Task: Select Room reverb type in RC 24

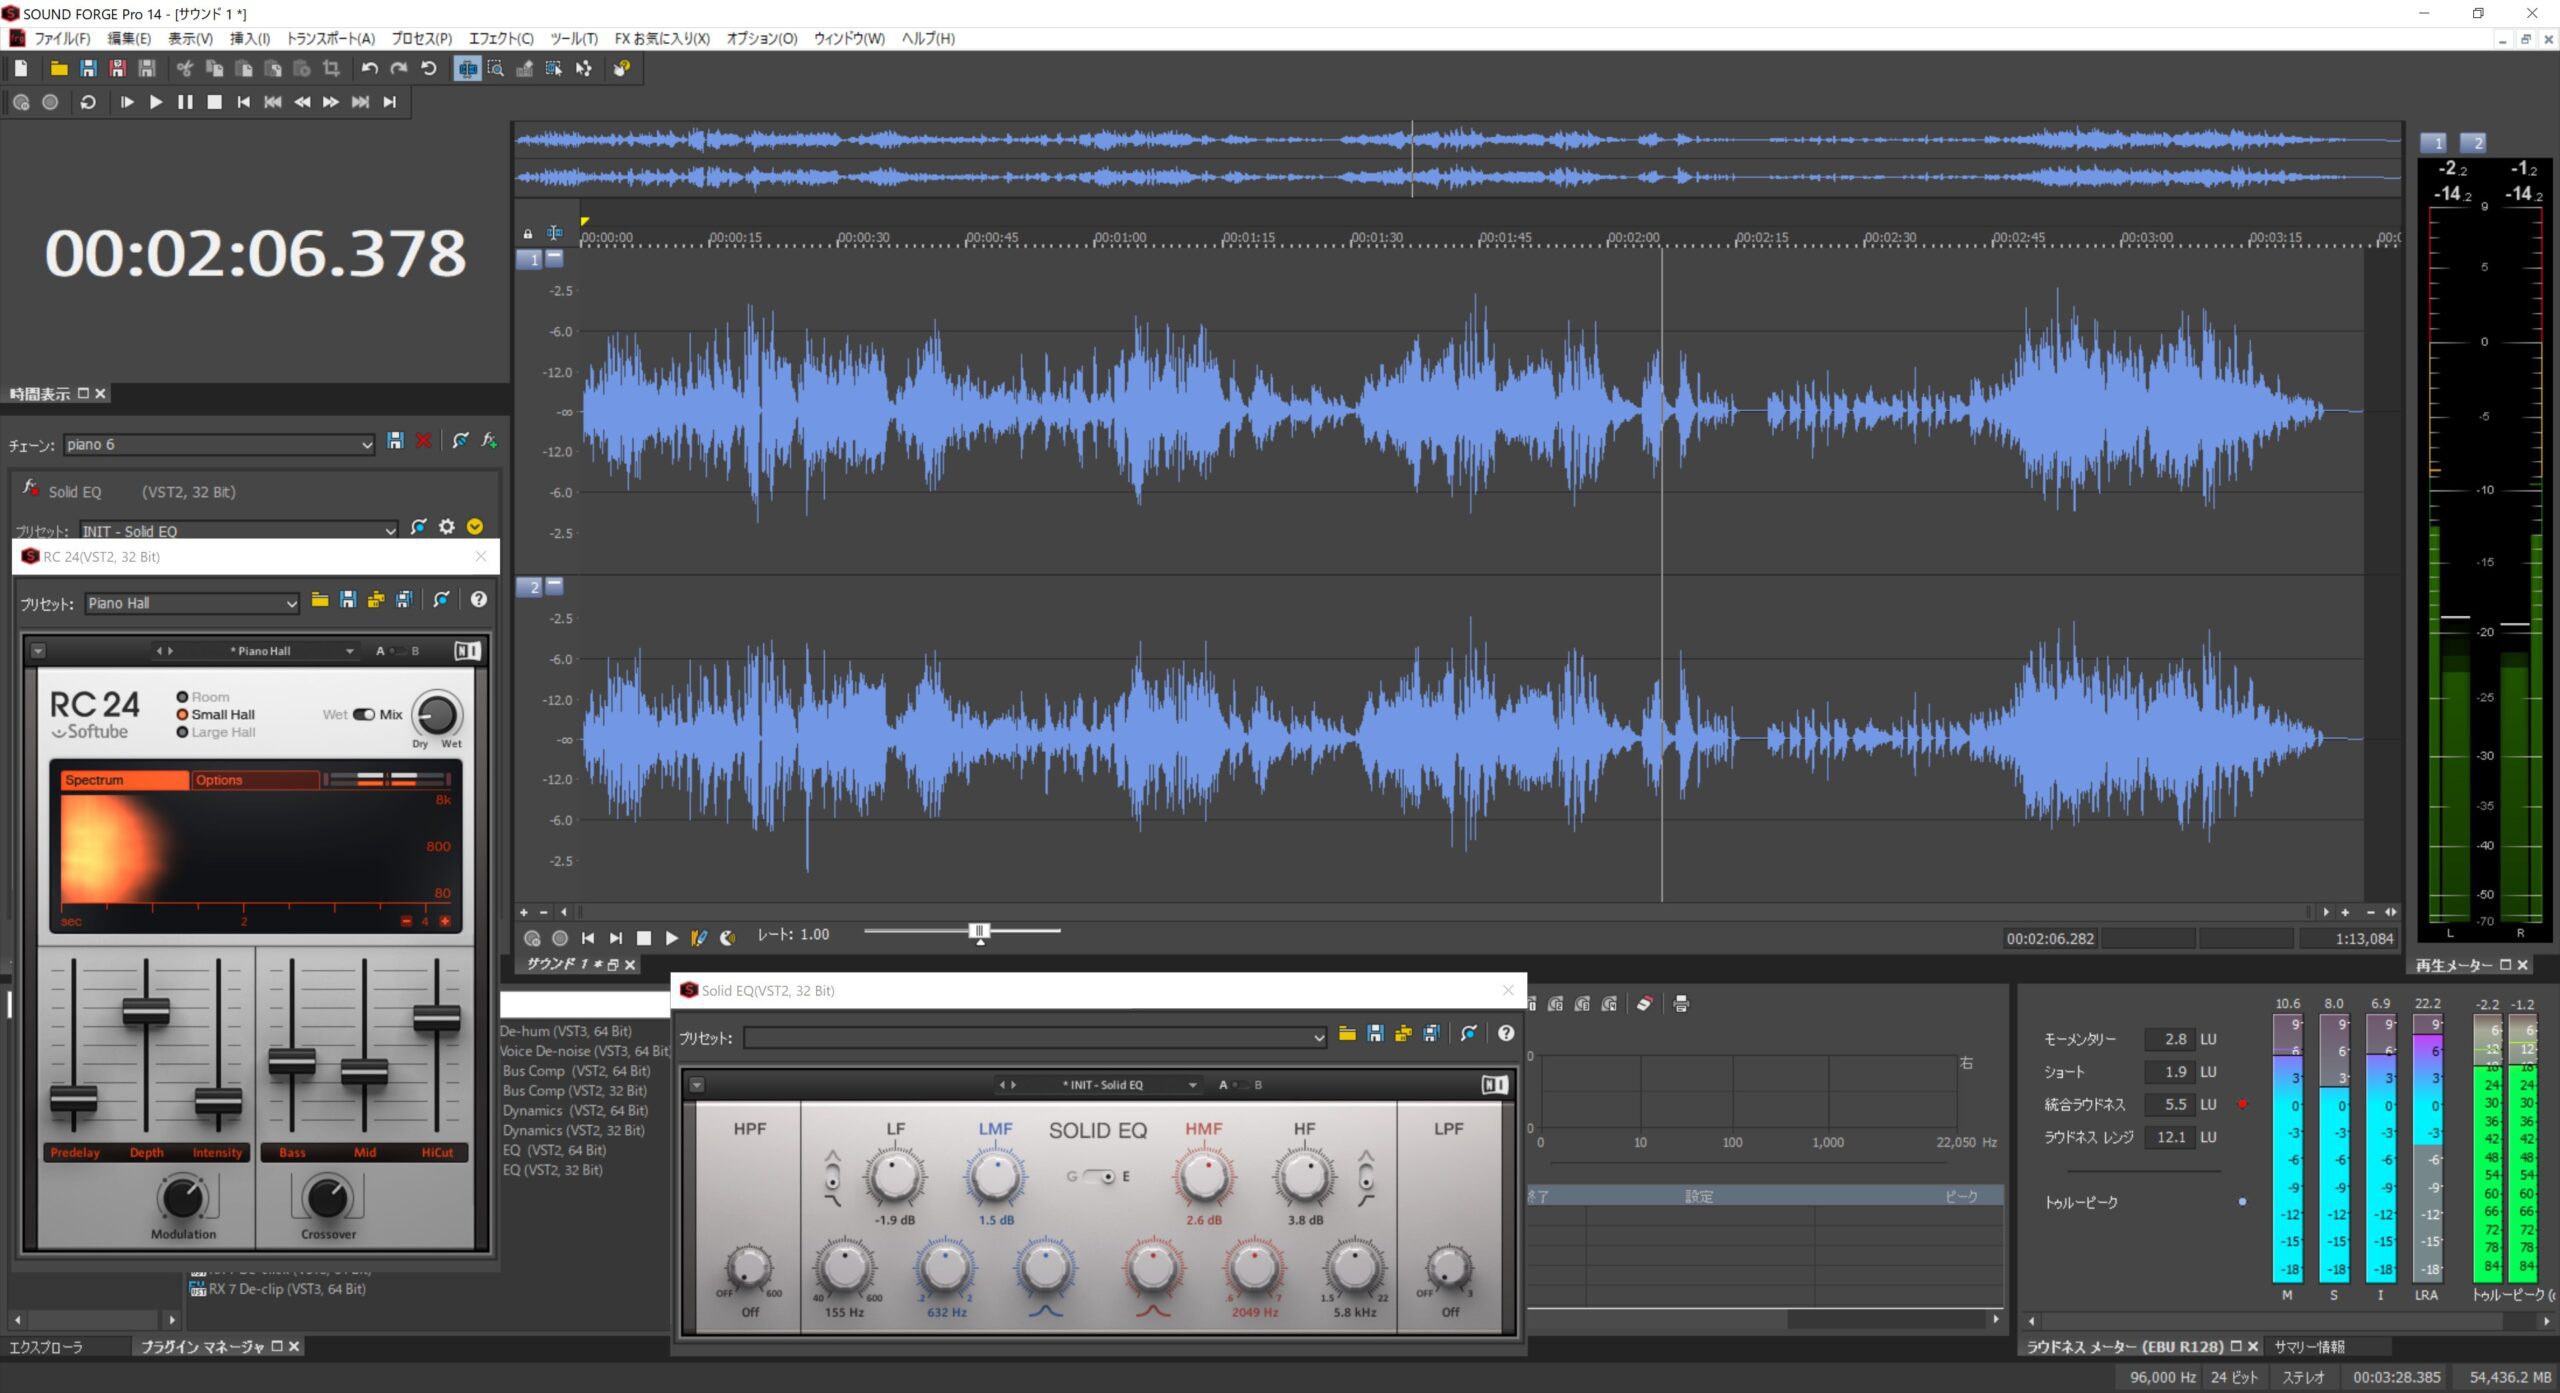Action: (x=203, y=697)
